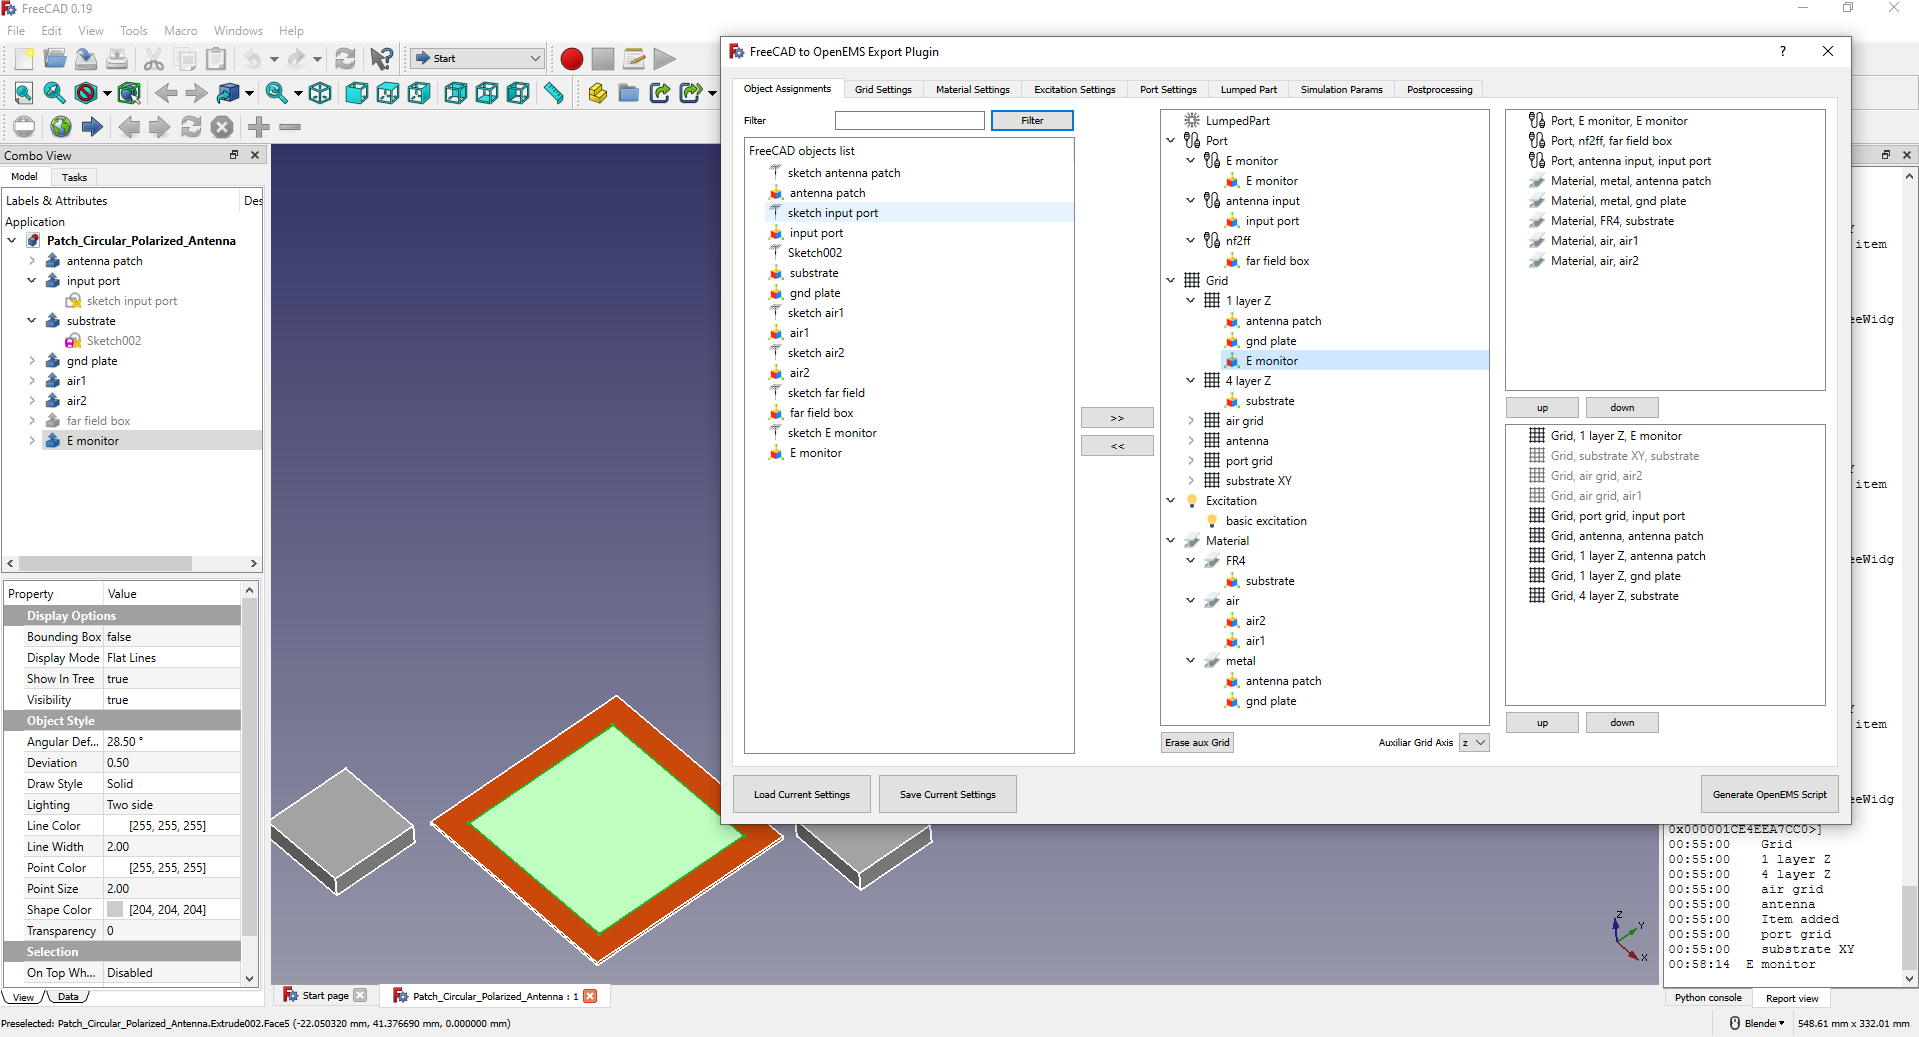
Task: Click the What's This help cursor icon
Action: [381, 59]
